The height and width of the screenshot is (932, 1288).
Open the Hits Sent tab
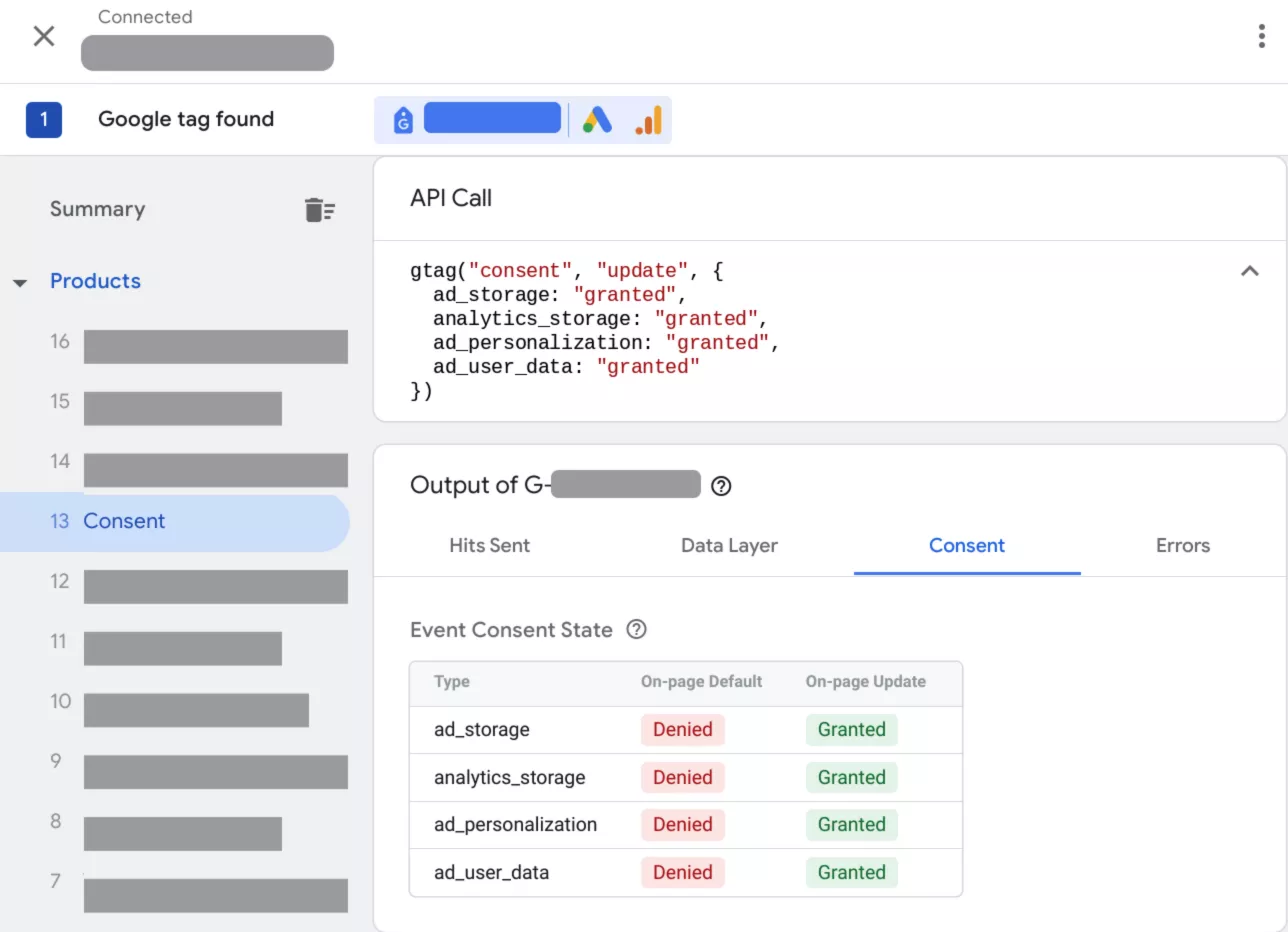489,546
